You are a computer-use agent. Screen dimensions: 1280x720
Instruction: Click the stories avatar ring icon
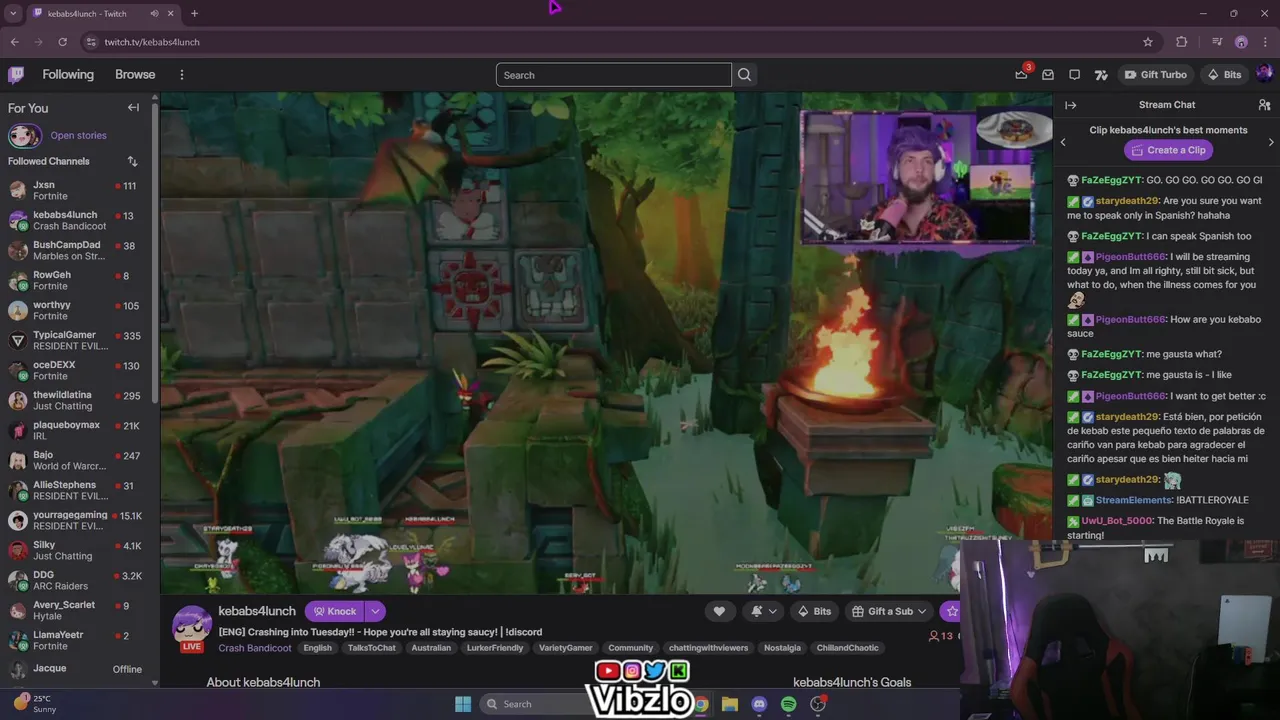[24, 135]
